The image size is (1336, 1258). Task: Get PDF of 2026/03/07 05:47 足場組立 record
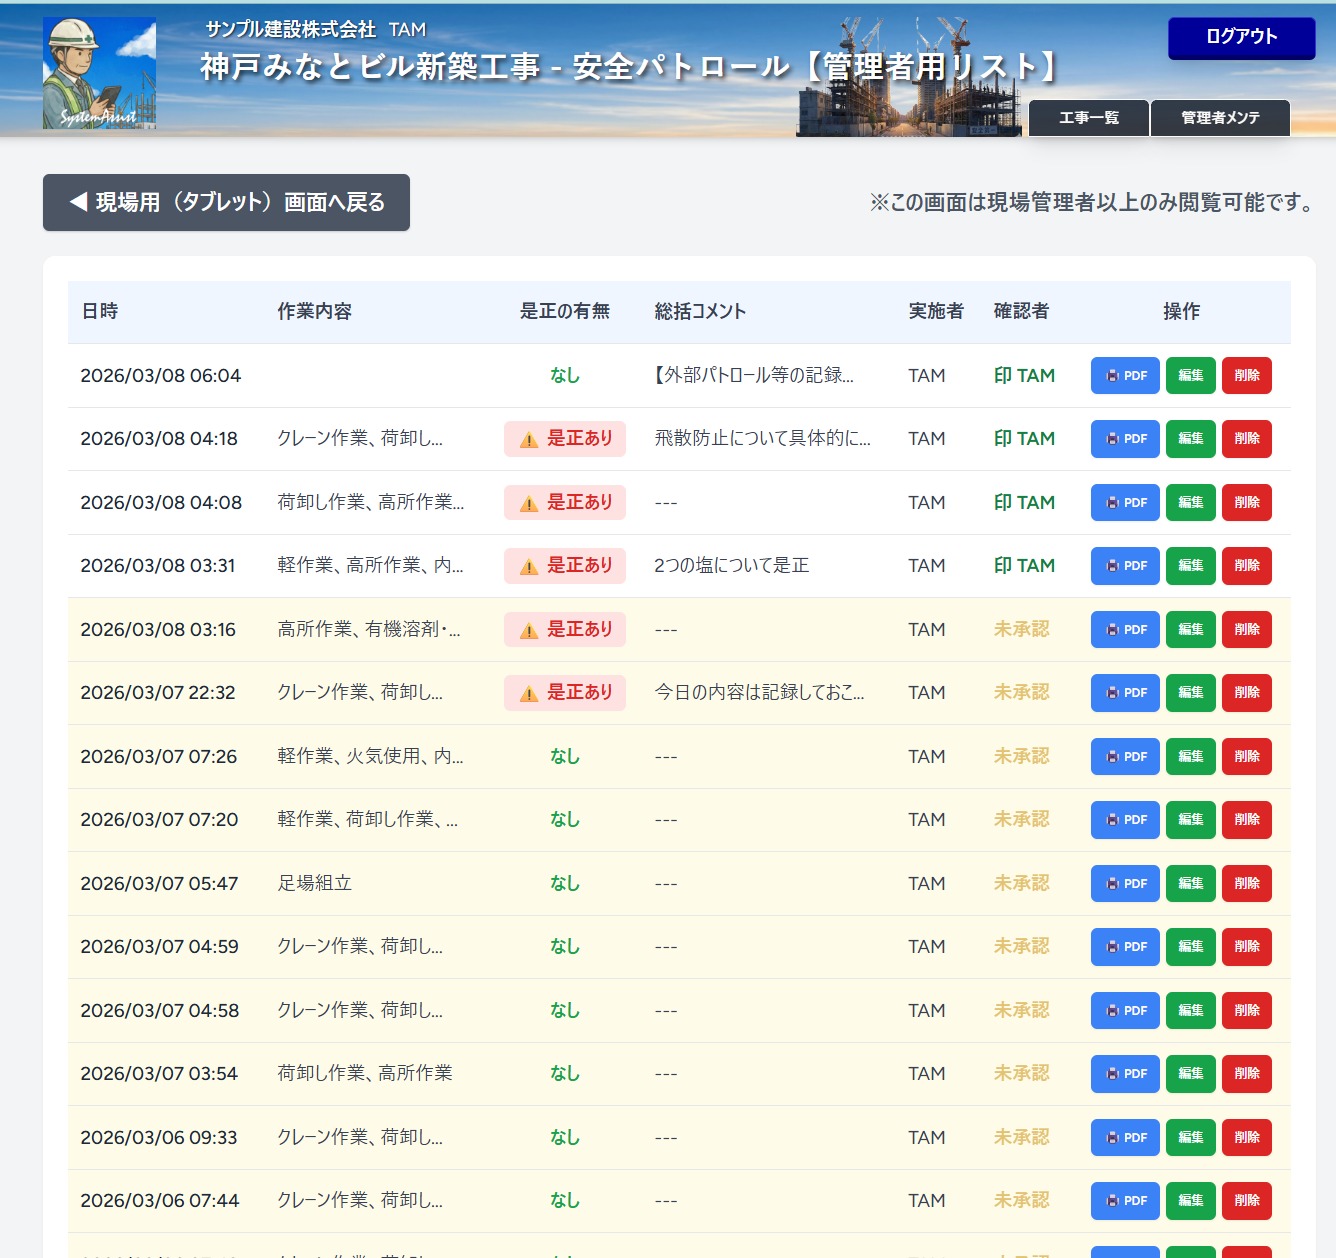(x=1125, y=884)
